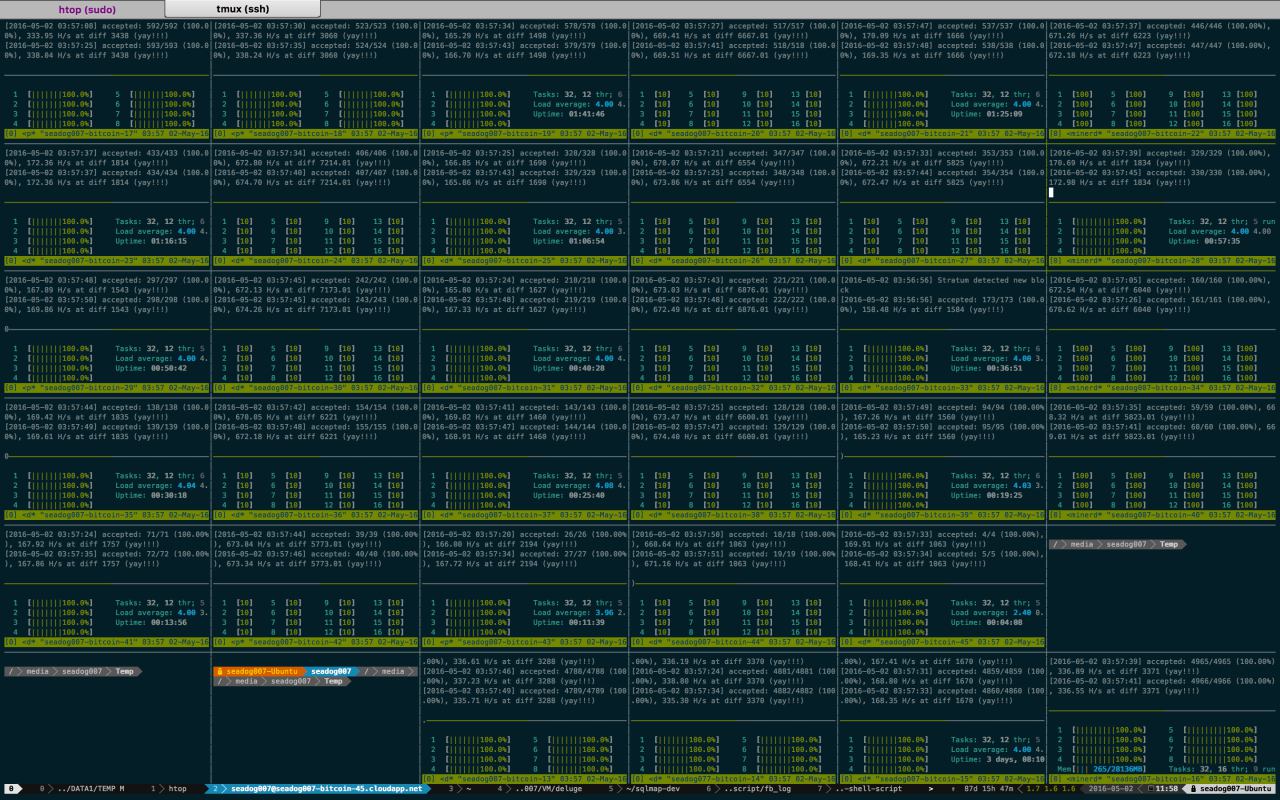Click the orange lock icon in seadog007-Ubuntu prompt
Image resolution: width=1280 pixels, height=800 pixels.
tap(220, 671)
